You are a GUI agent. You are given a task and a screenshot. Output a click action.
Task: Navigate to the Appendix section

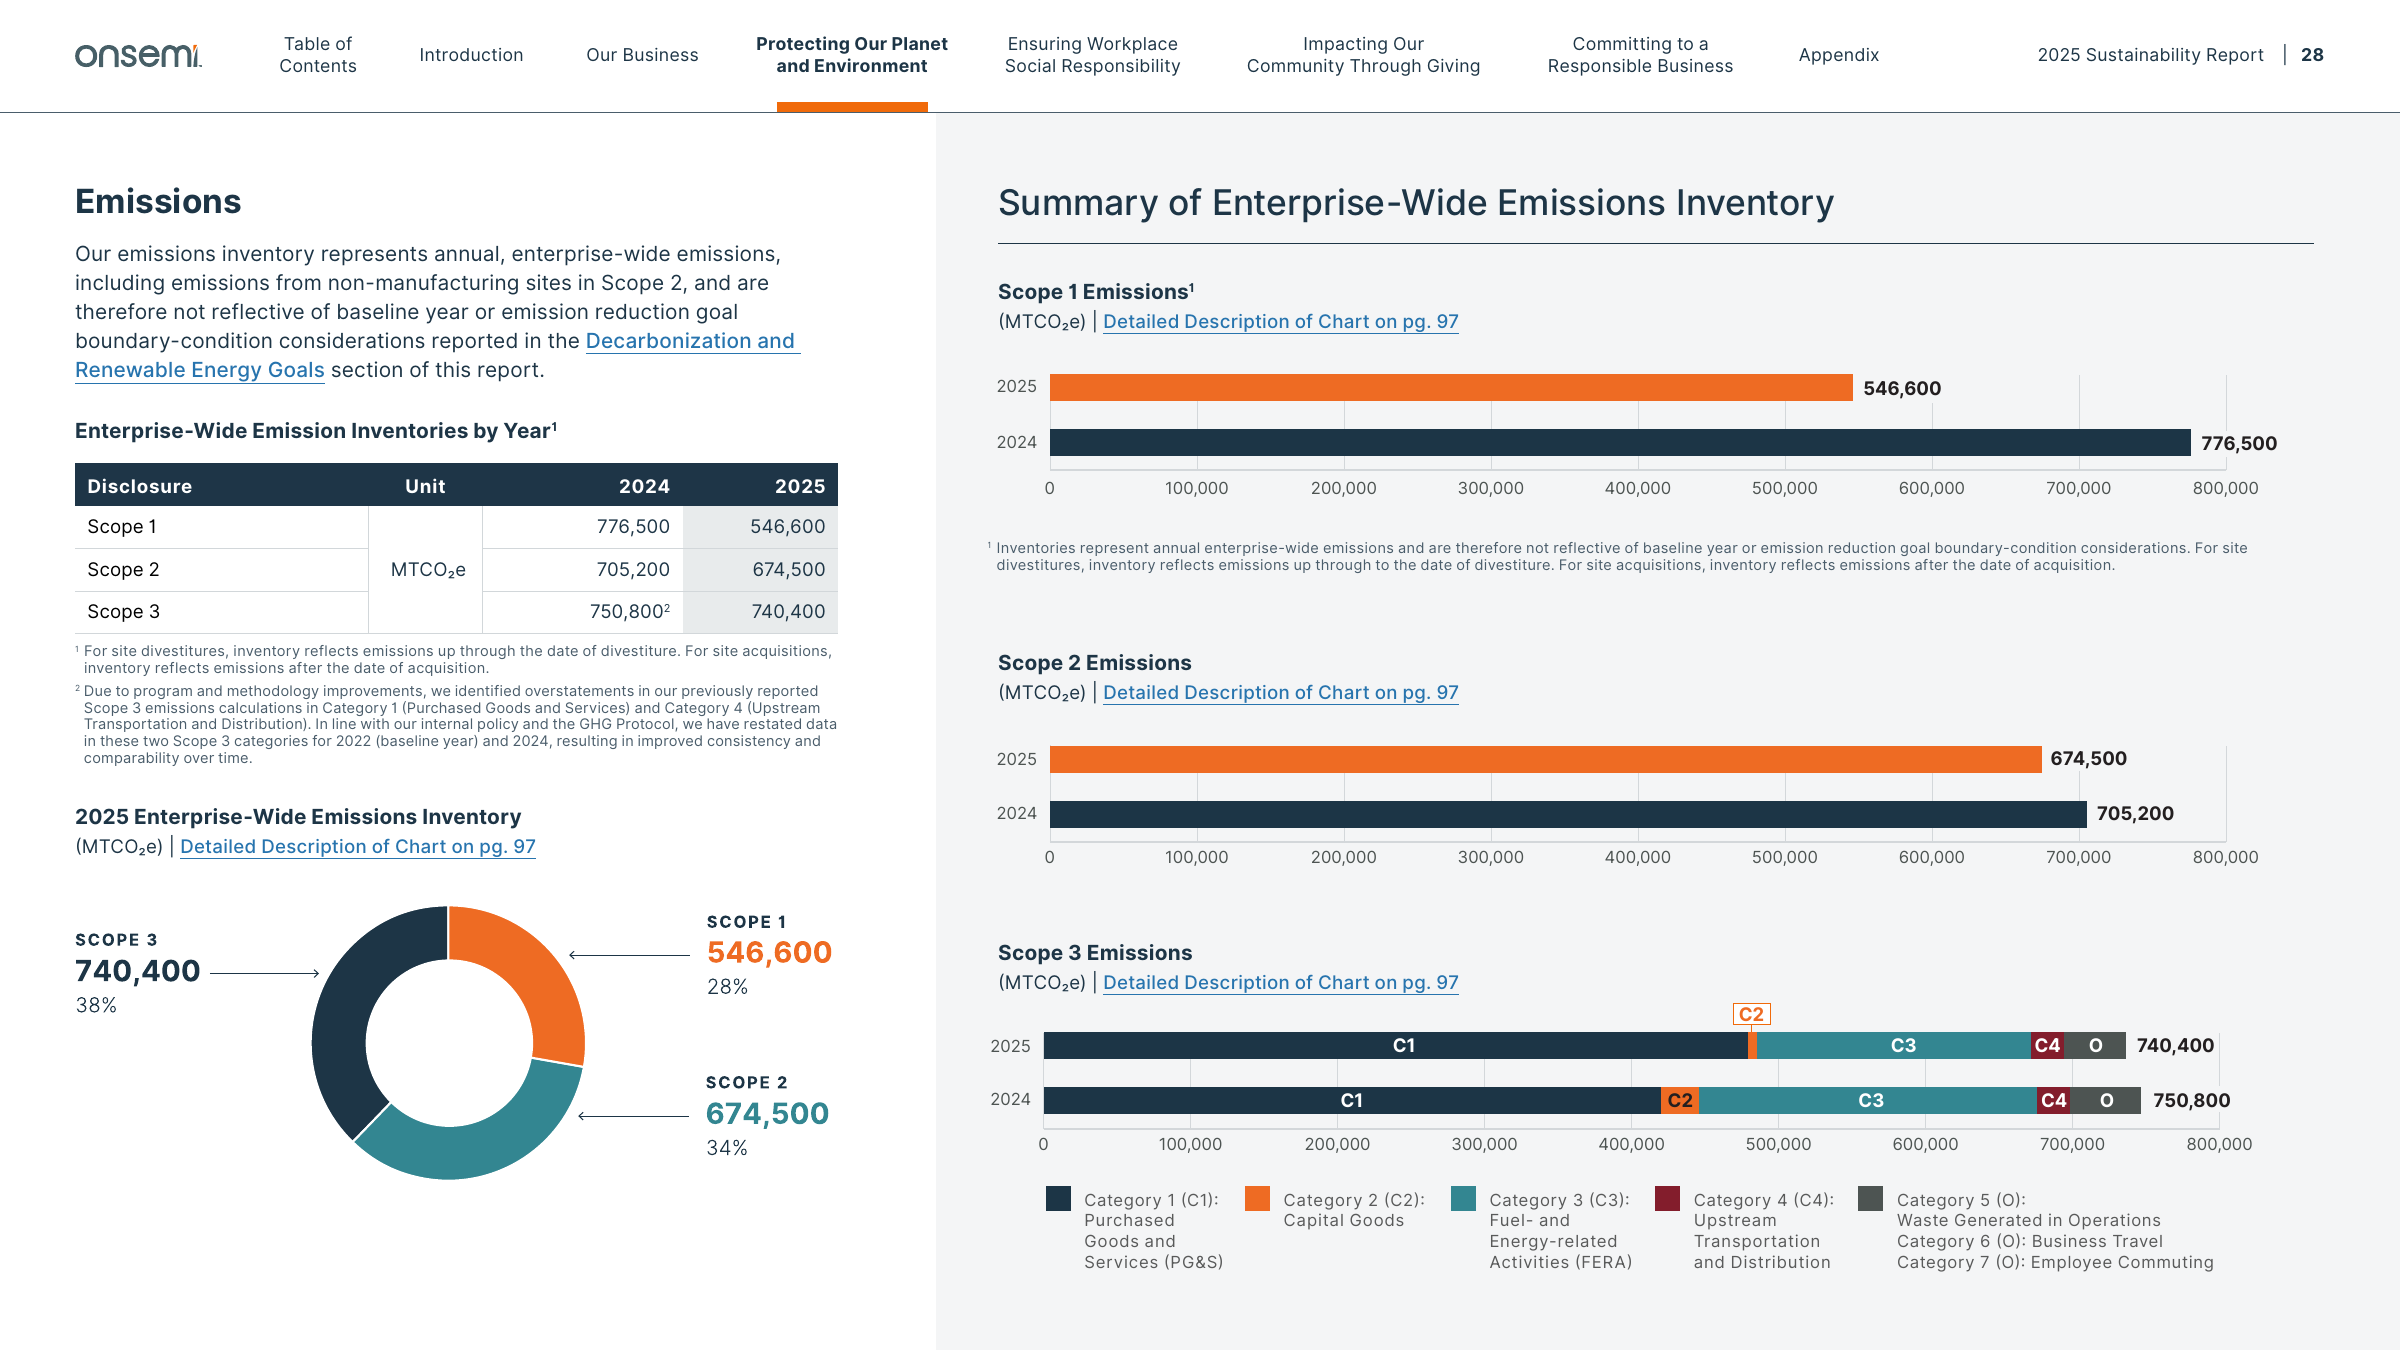click(1838, 55)
